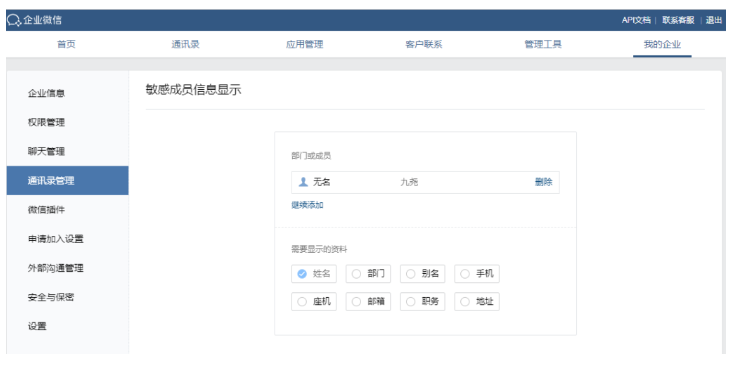Viewport: 736px width, 366px height.
Task: Switch to the 通讯录 tab
Action: (x=185, y=45)
